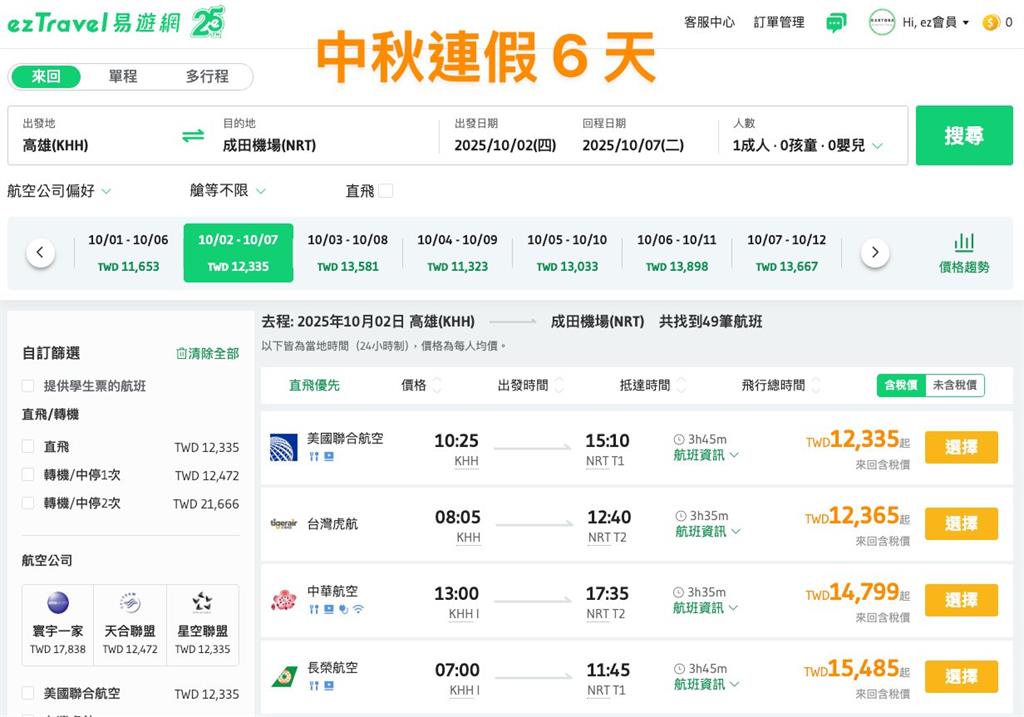Click United Airlines logo in results
The image size is (1024, 717).
click(283, 447)
